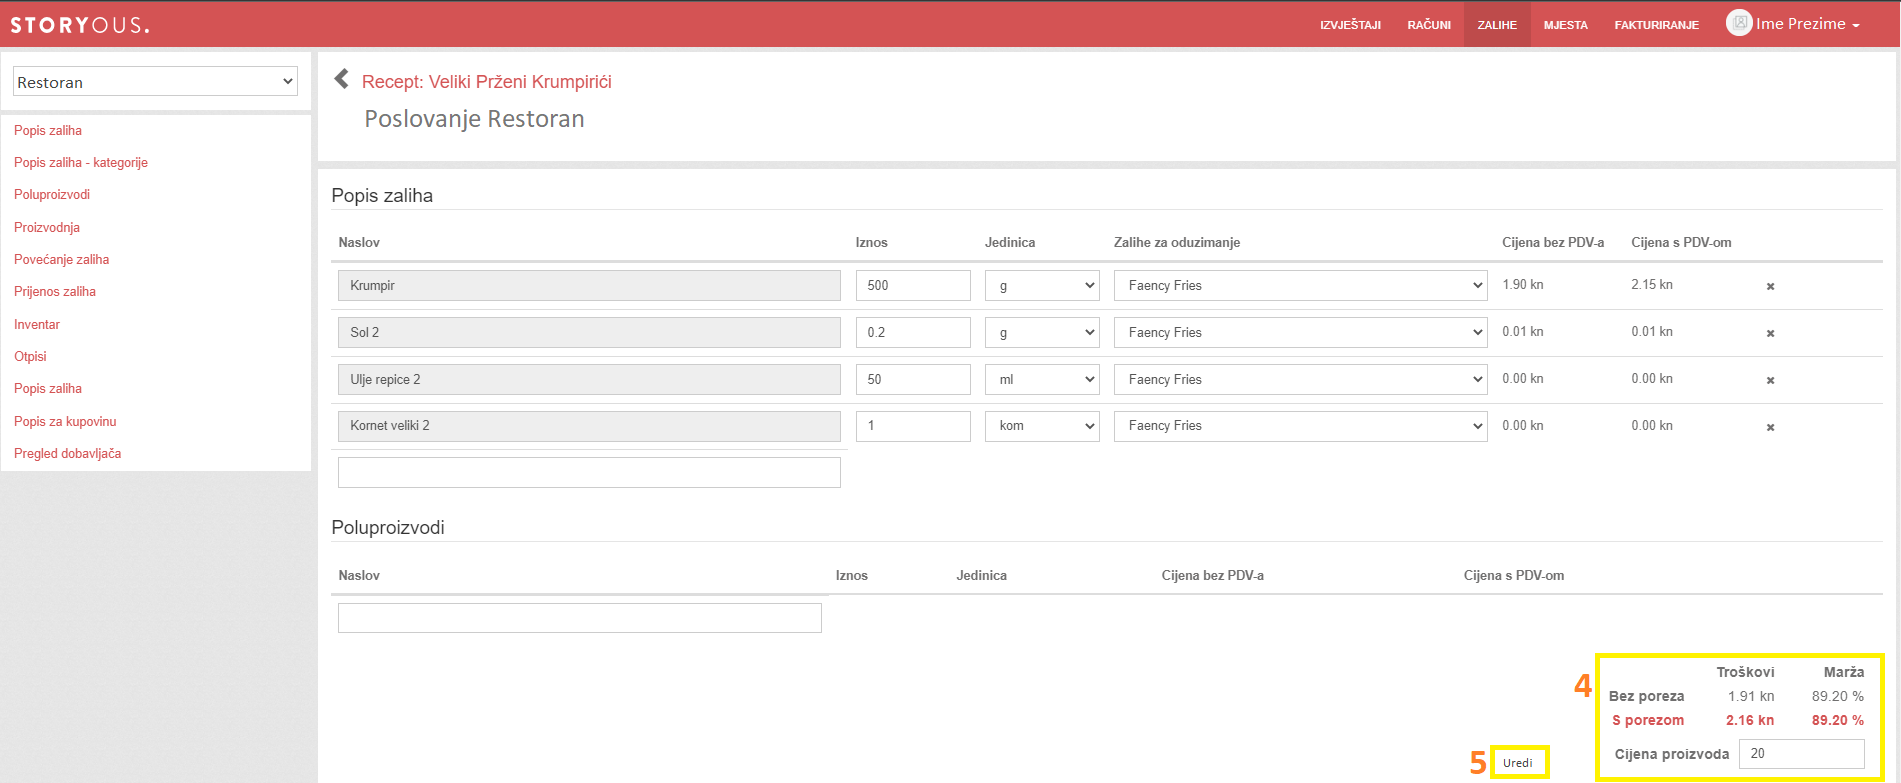Open the Ime Prezime user menu
1901x783 pixels.
1807,24
